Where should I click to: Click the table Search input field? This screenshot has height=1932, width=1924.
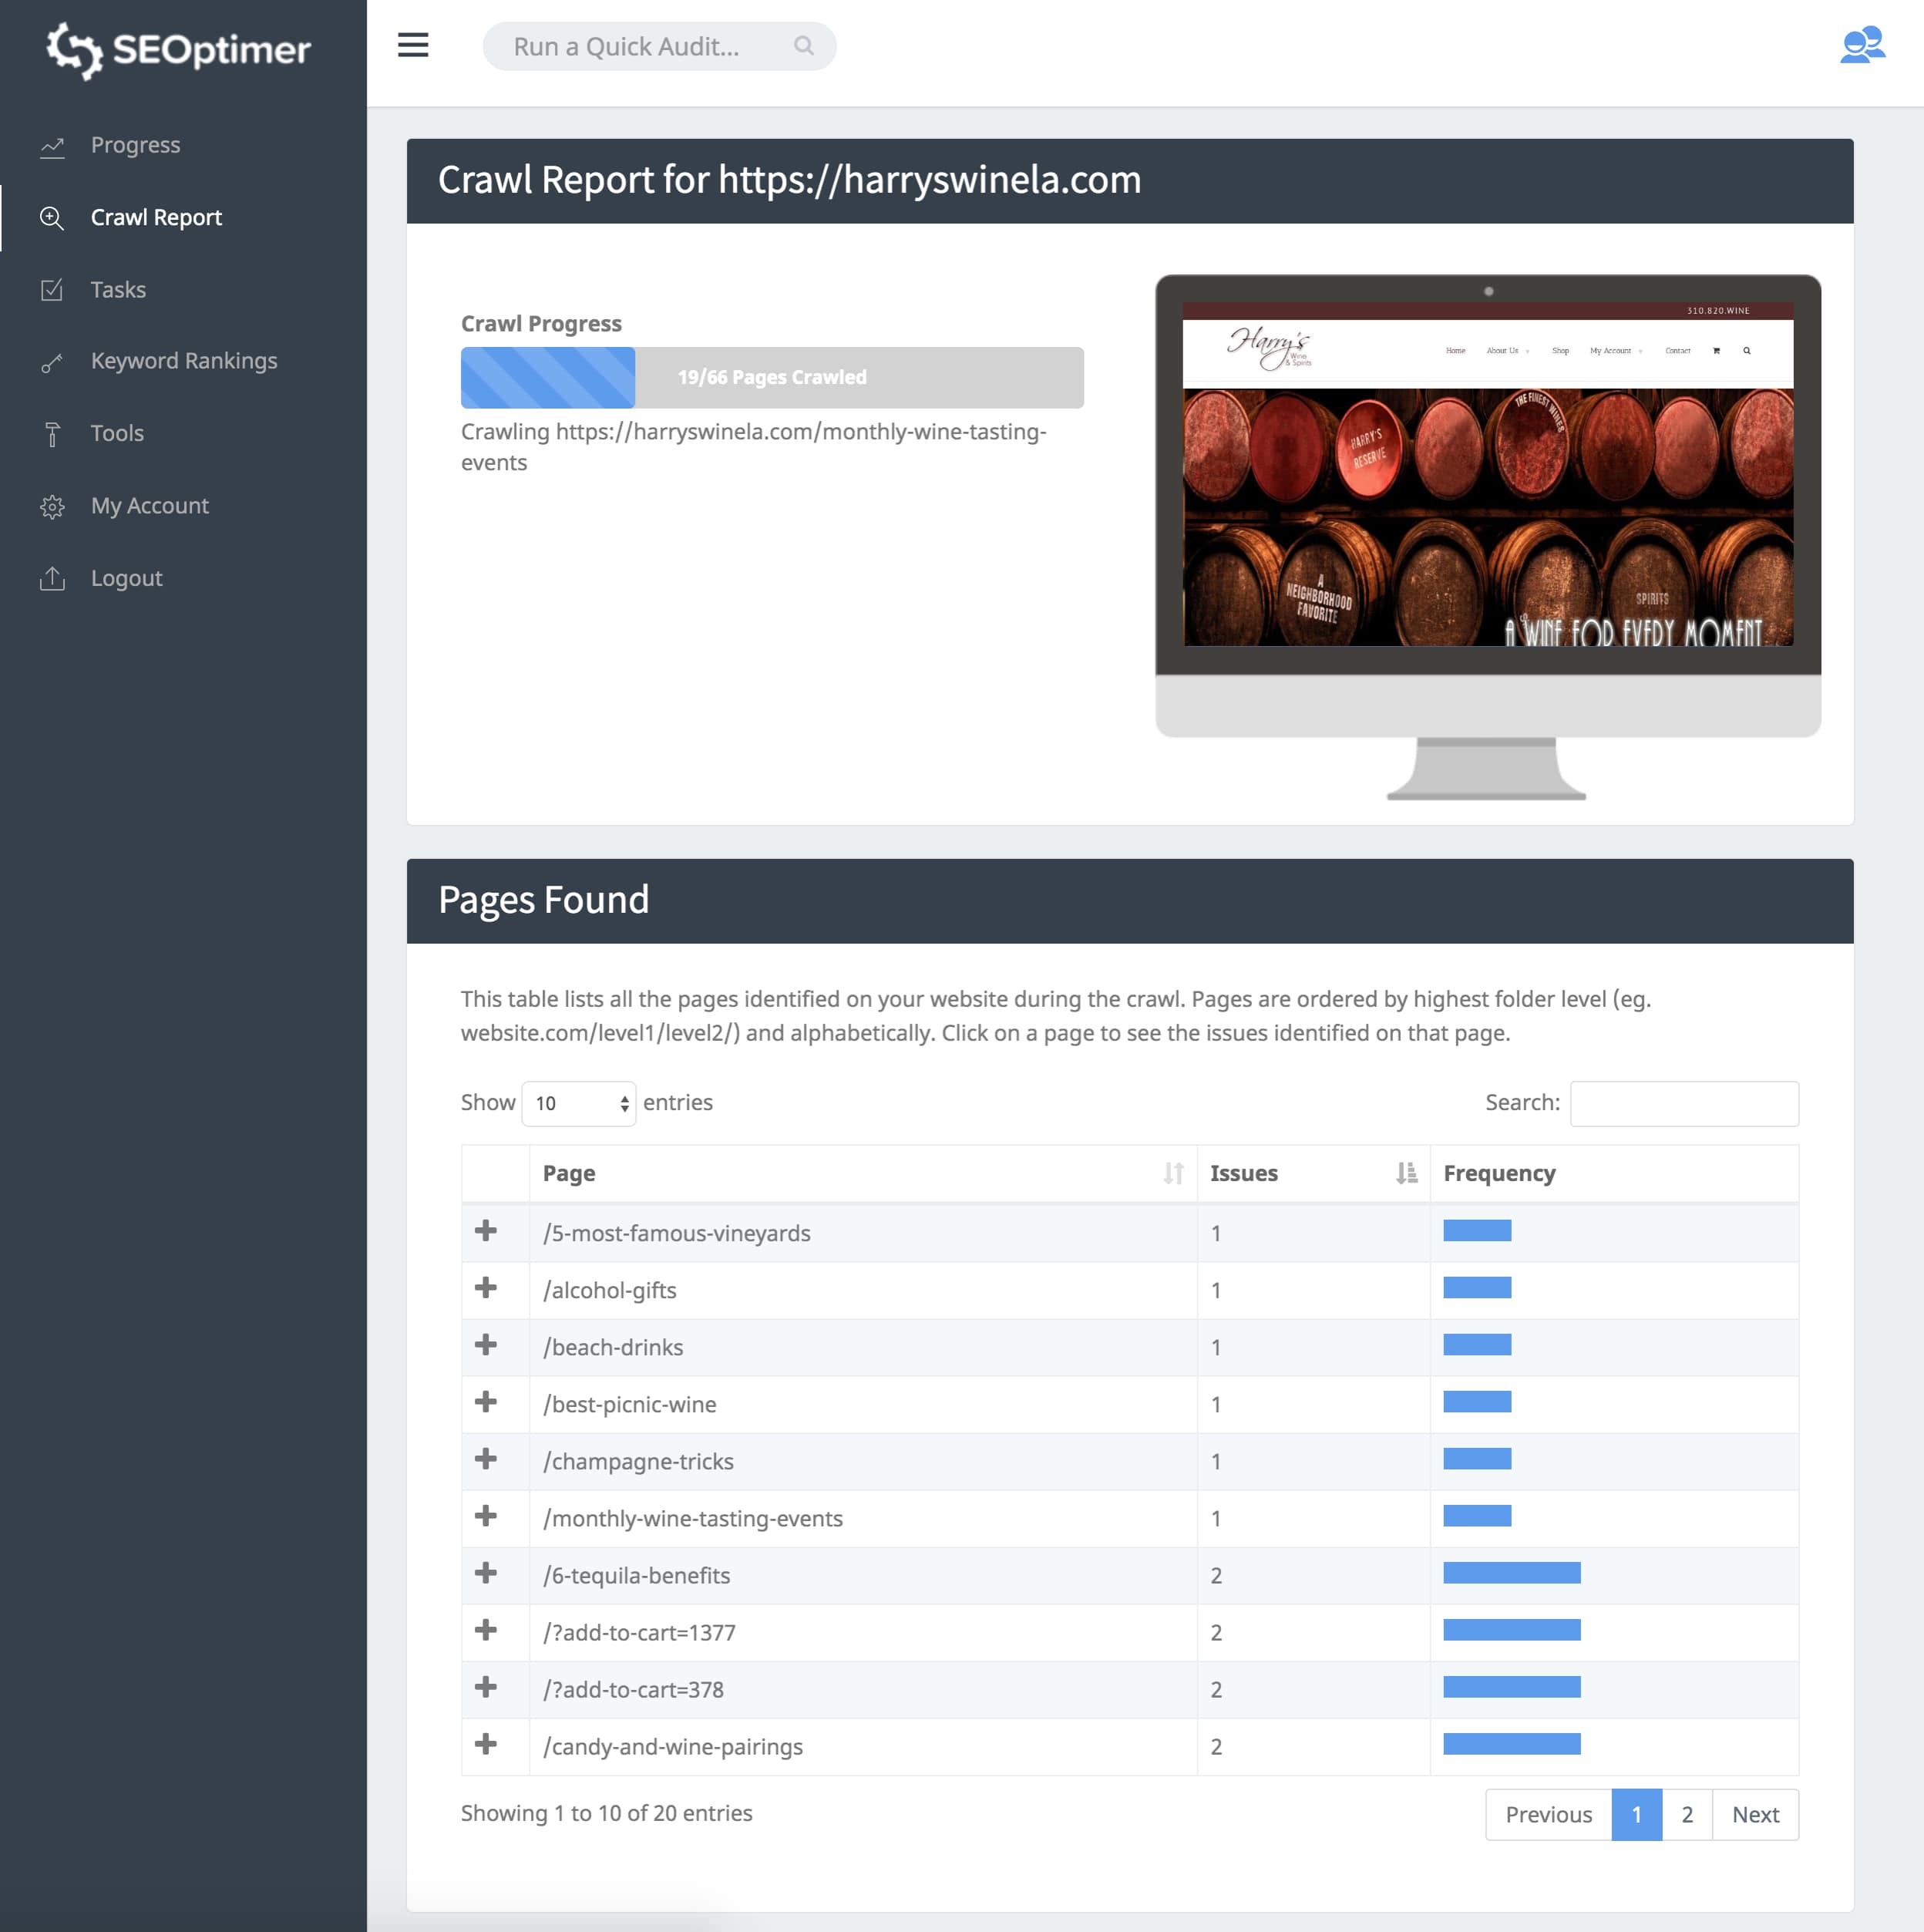point(1683,1103)
